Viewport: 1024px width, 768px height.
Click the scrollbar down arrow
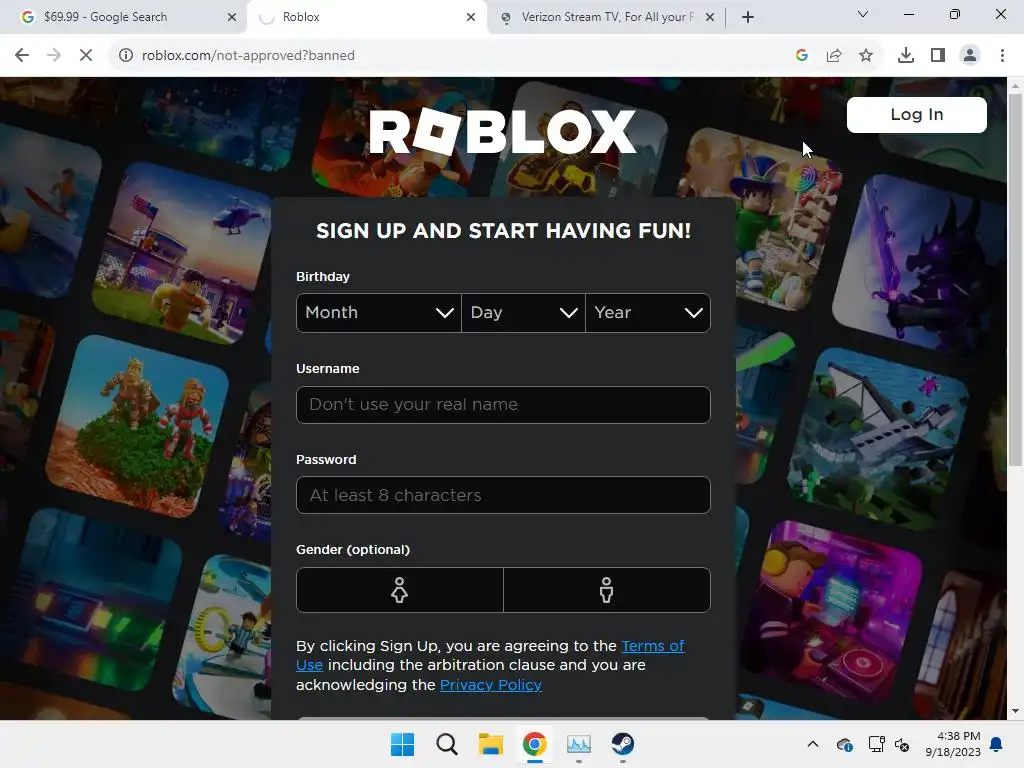click(1015, 711)
